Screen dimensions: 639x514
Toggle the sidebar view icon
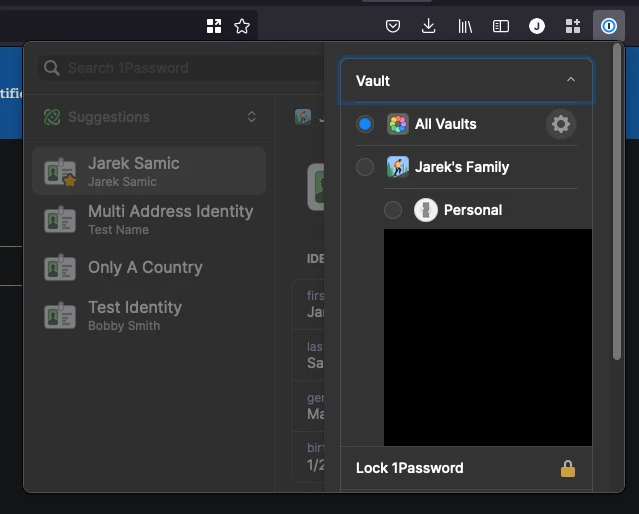(x=501, y=26)
